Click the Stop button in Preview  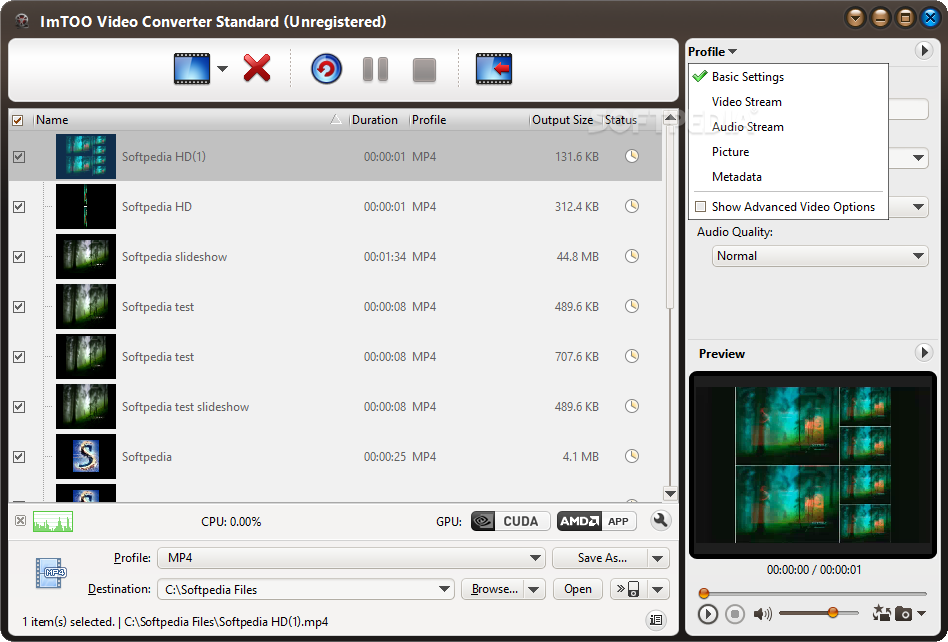pos(735,614)
